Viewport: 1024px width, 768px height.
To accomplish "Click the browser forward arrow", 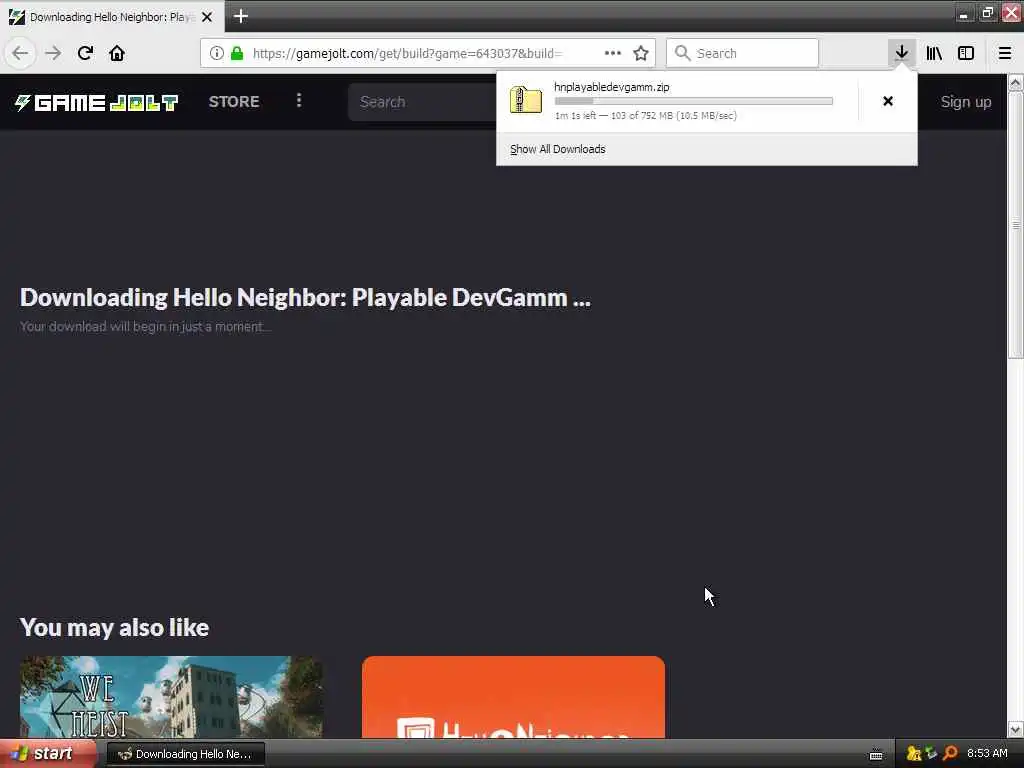I will [53, 53].
